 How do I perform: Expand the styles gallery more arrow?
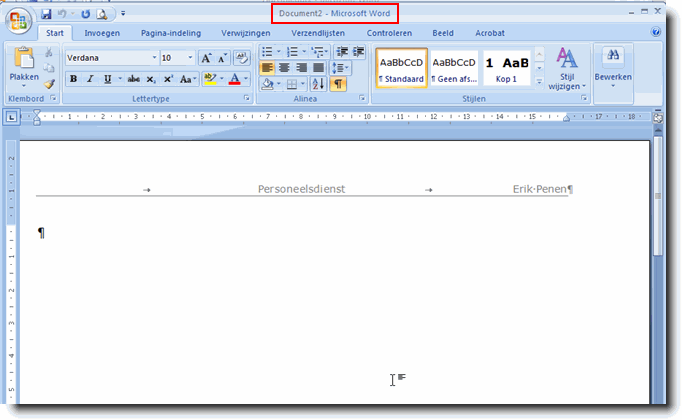[540, 82]
